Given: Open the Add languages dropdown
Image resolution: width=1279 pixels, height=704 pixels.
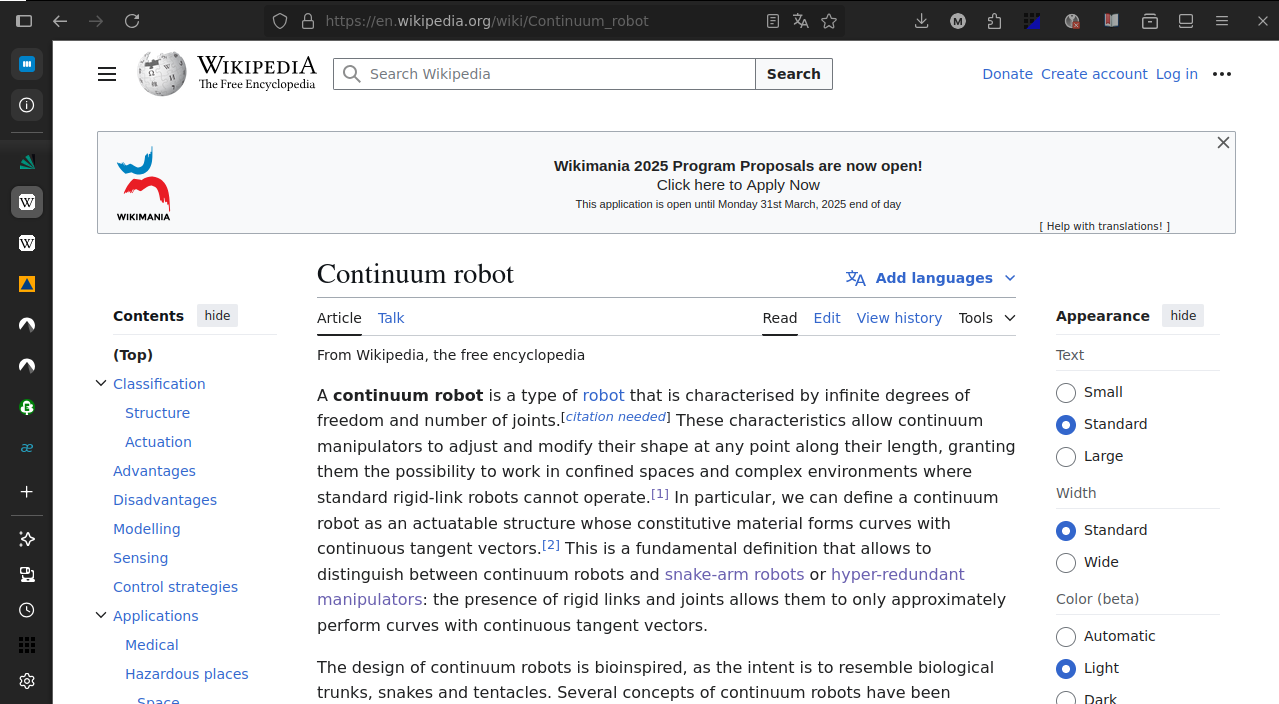Looking at the screenshot, I should [931, 278].
